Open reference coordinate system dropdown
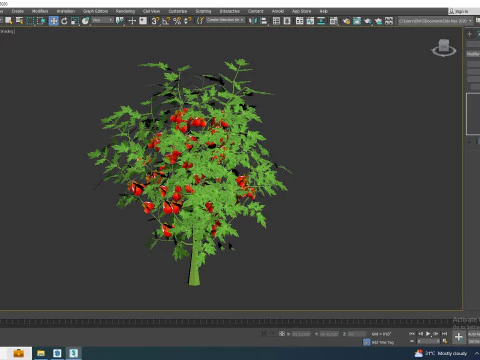 pos(103,21)
